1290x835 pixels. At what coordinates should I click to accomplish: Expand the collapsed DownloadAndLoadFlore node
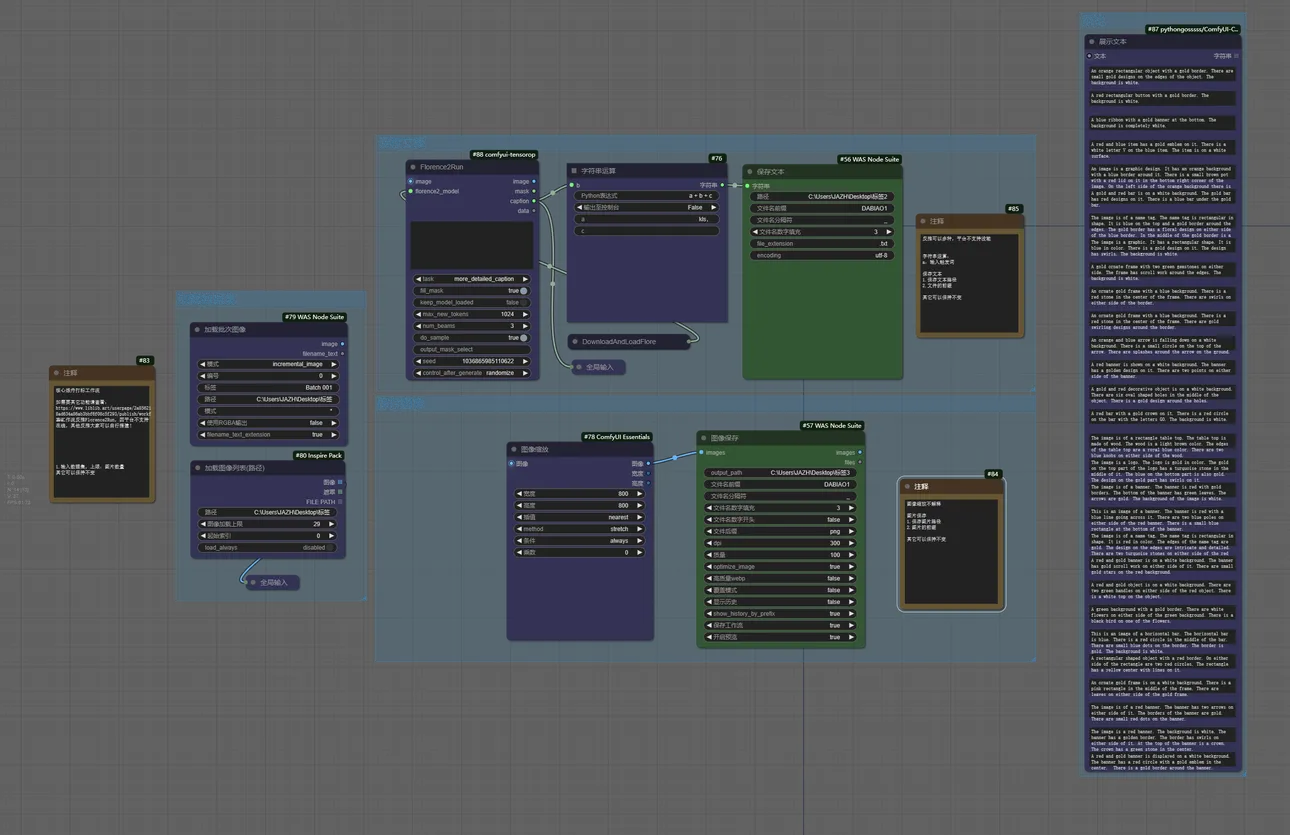576,342
